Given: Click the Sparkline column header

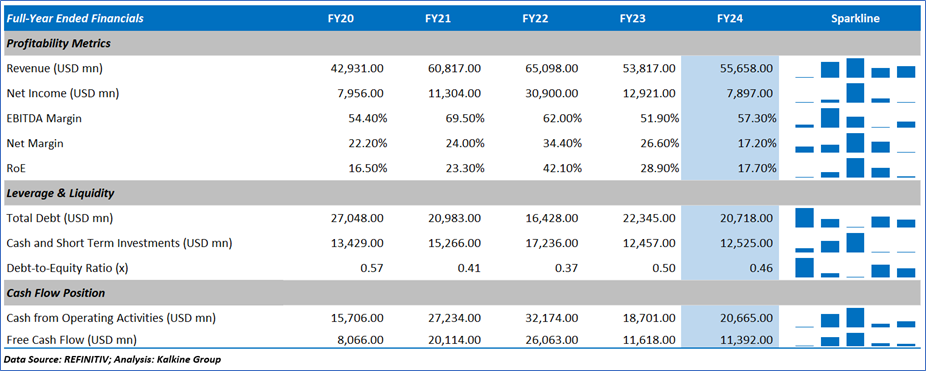Looking at the screenshot, I should pyautogui.click(x=855, y=18).
